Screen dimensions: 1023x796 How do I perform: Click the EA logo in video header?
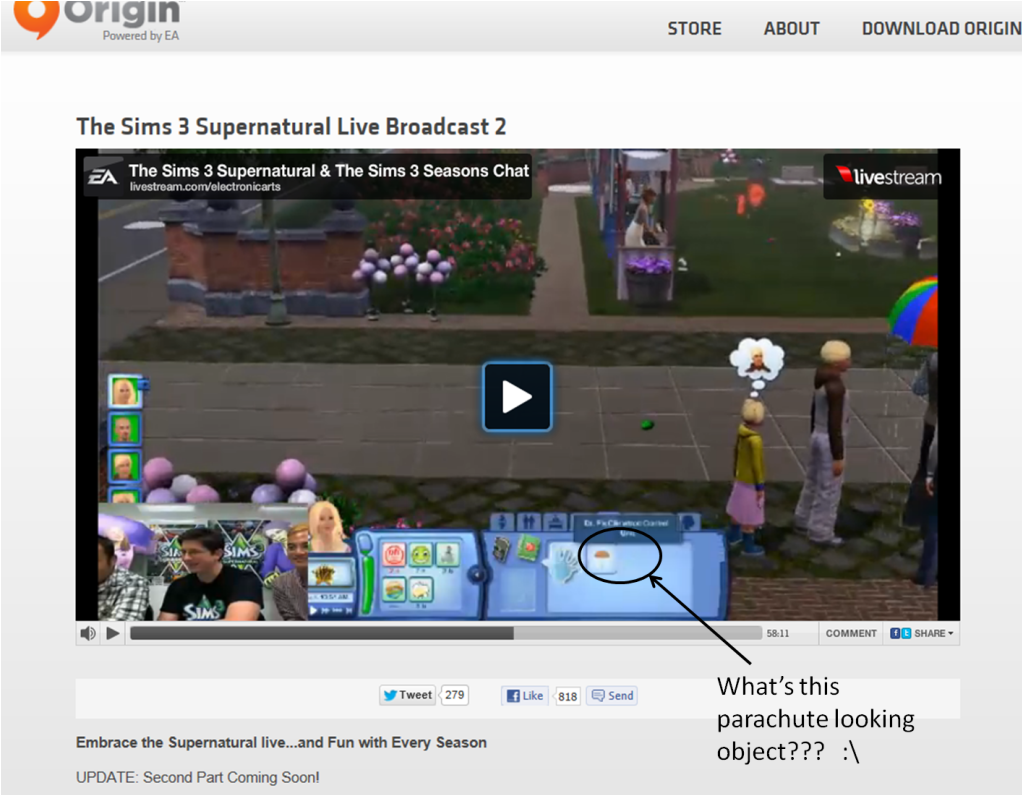pyautogui.click(x=103, y=176)
